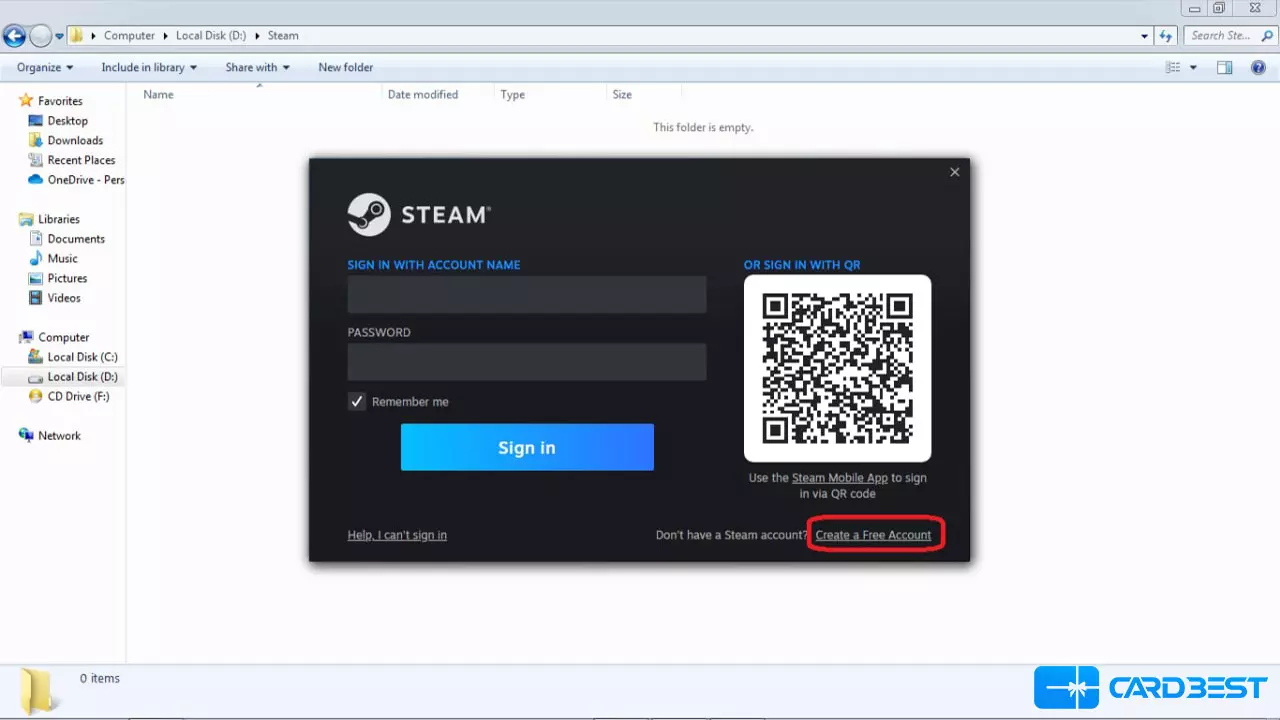The height and width of the screenshot is (720, 1280).
Task: Click the Sign in button
Action: click(x=527, y=447)
